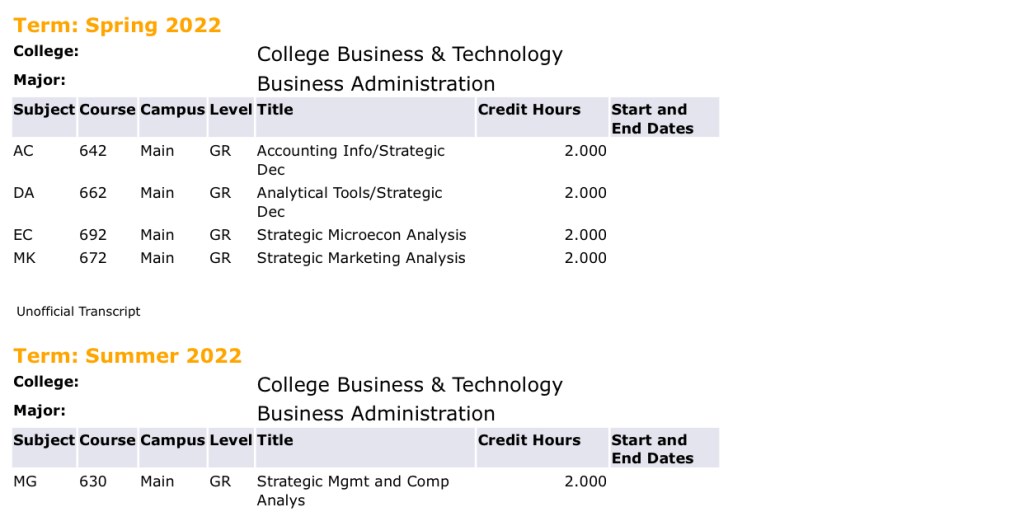Image resolution: width=1024 pixels, height=526 pixels.
Task: Click Accounting Info/Strategic Dec course title
Action: click(350, 160)
